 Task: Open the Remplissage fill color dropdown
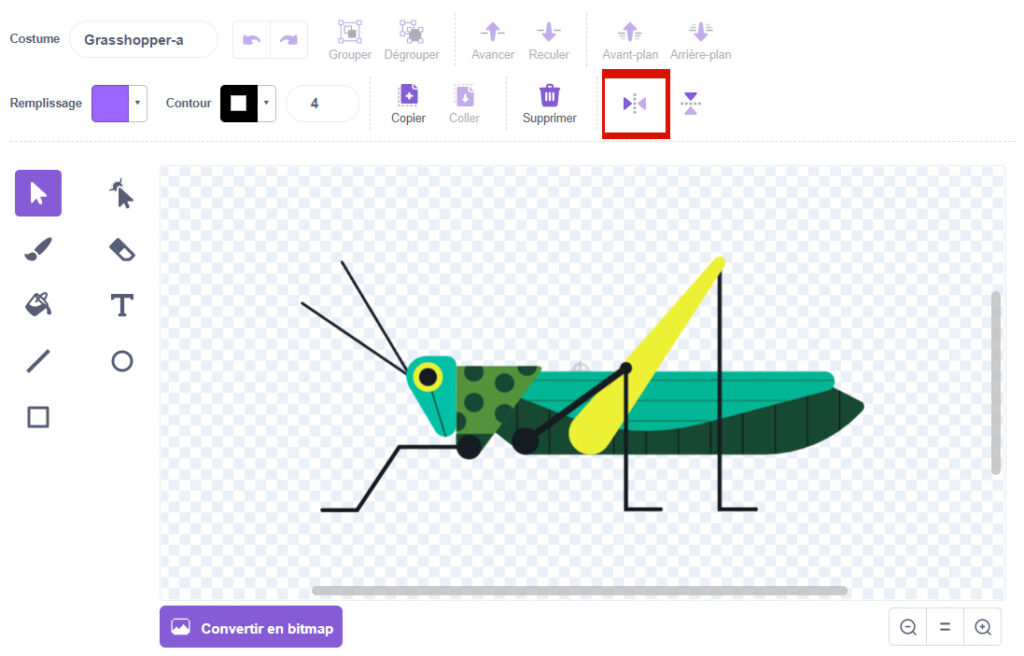(x=138, y=103)
